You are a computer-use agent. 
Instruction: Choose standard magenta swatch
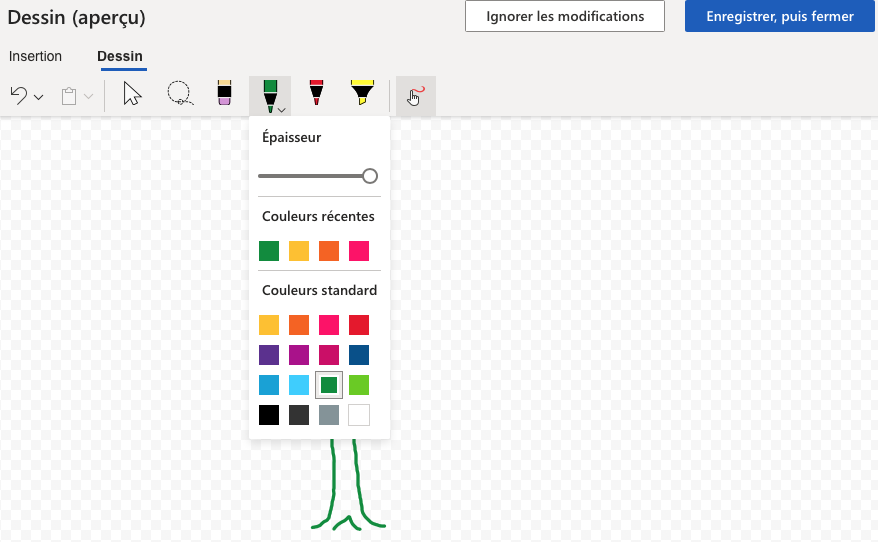tap(299, 355)
